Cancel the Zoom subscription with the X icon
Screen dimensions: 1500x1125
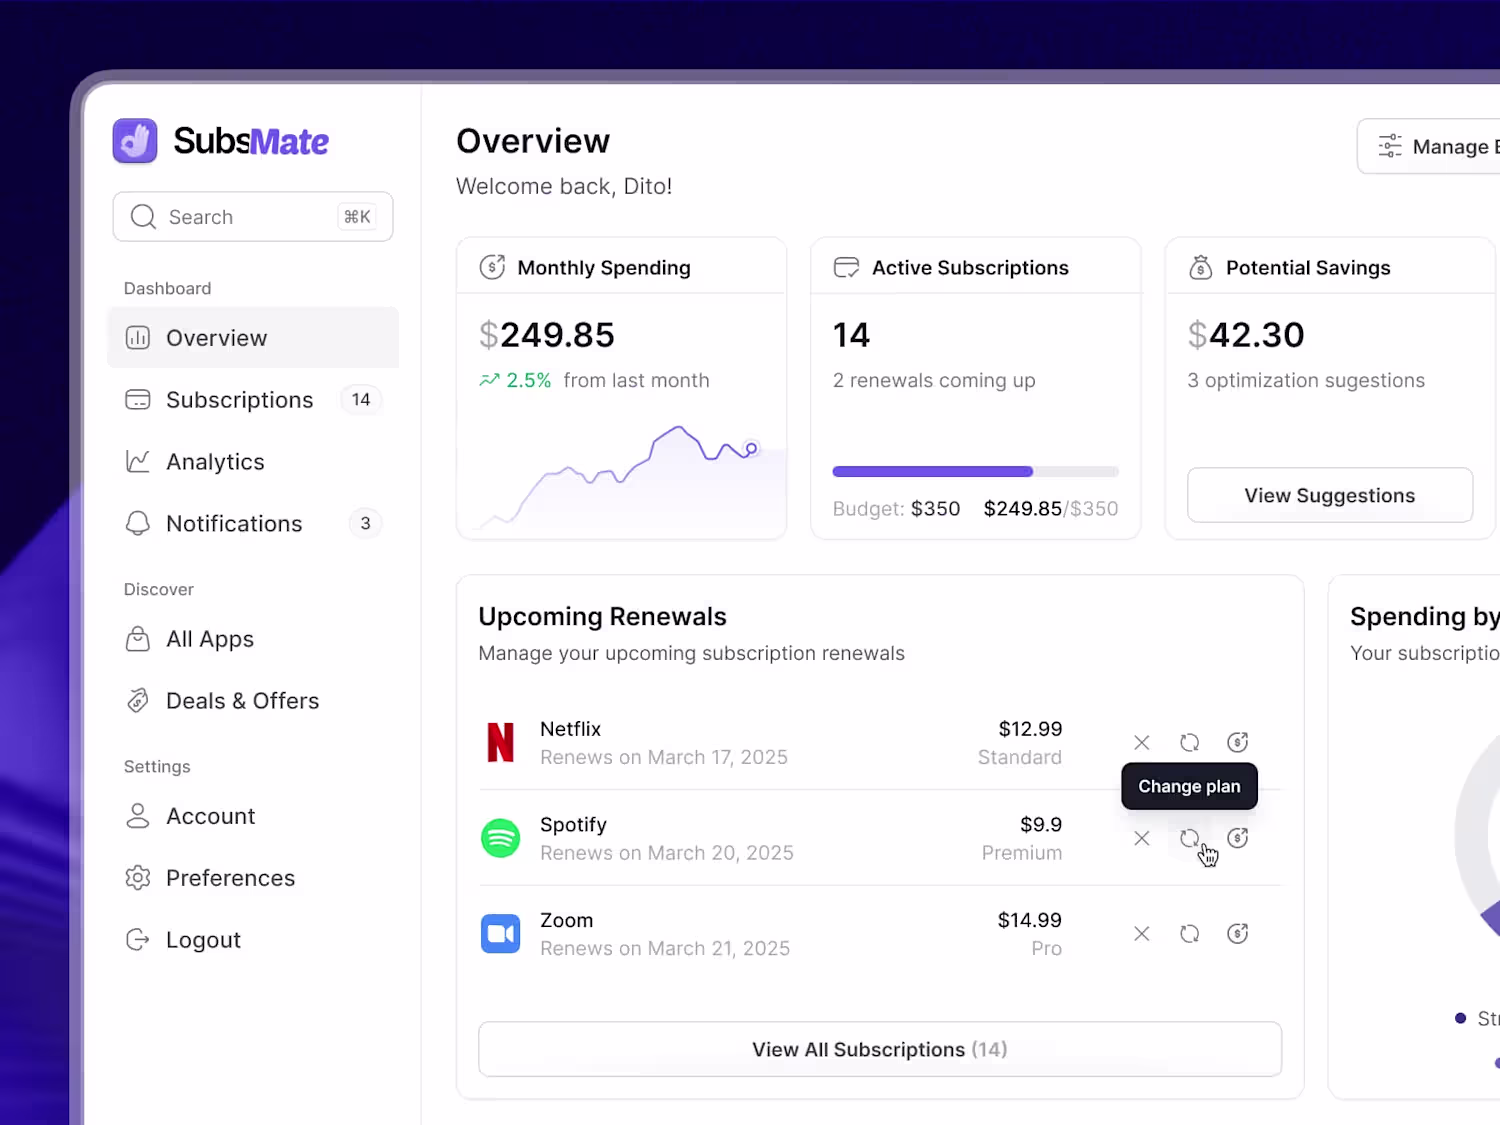[1142, 934]
